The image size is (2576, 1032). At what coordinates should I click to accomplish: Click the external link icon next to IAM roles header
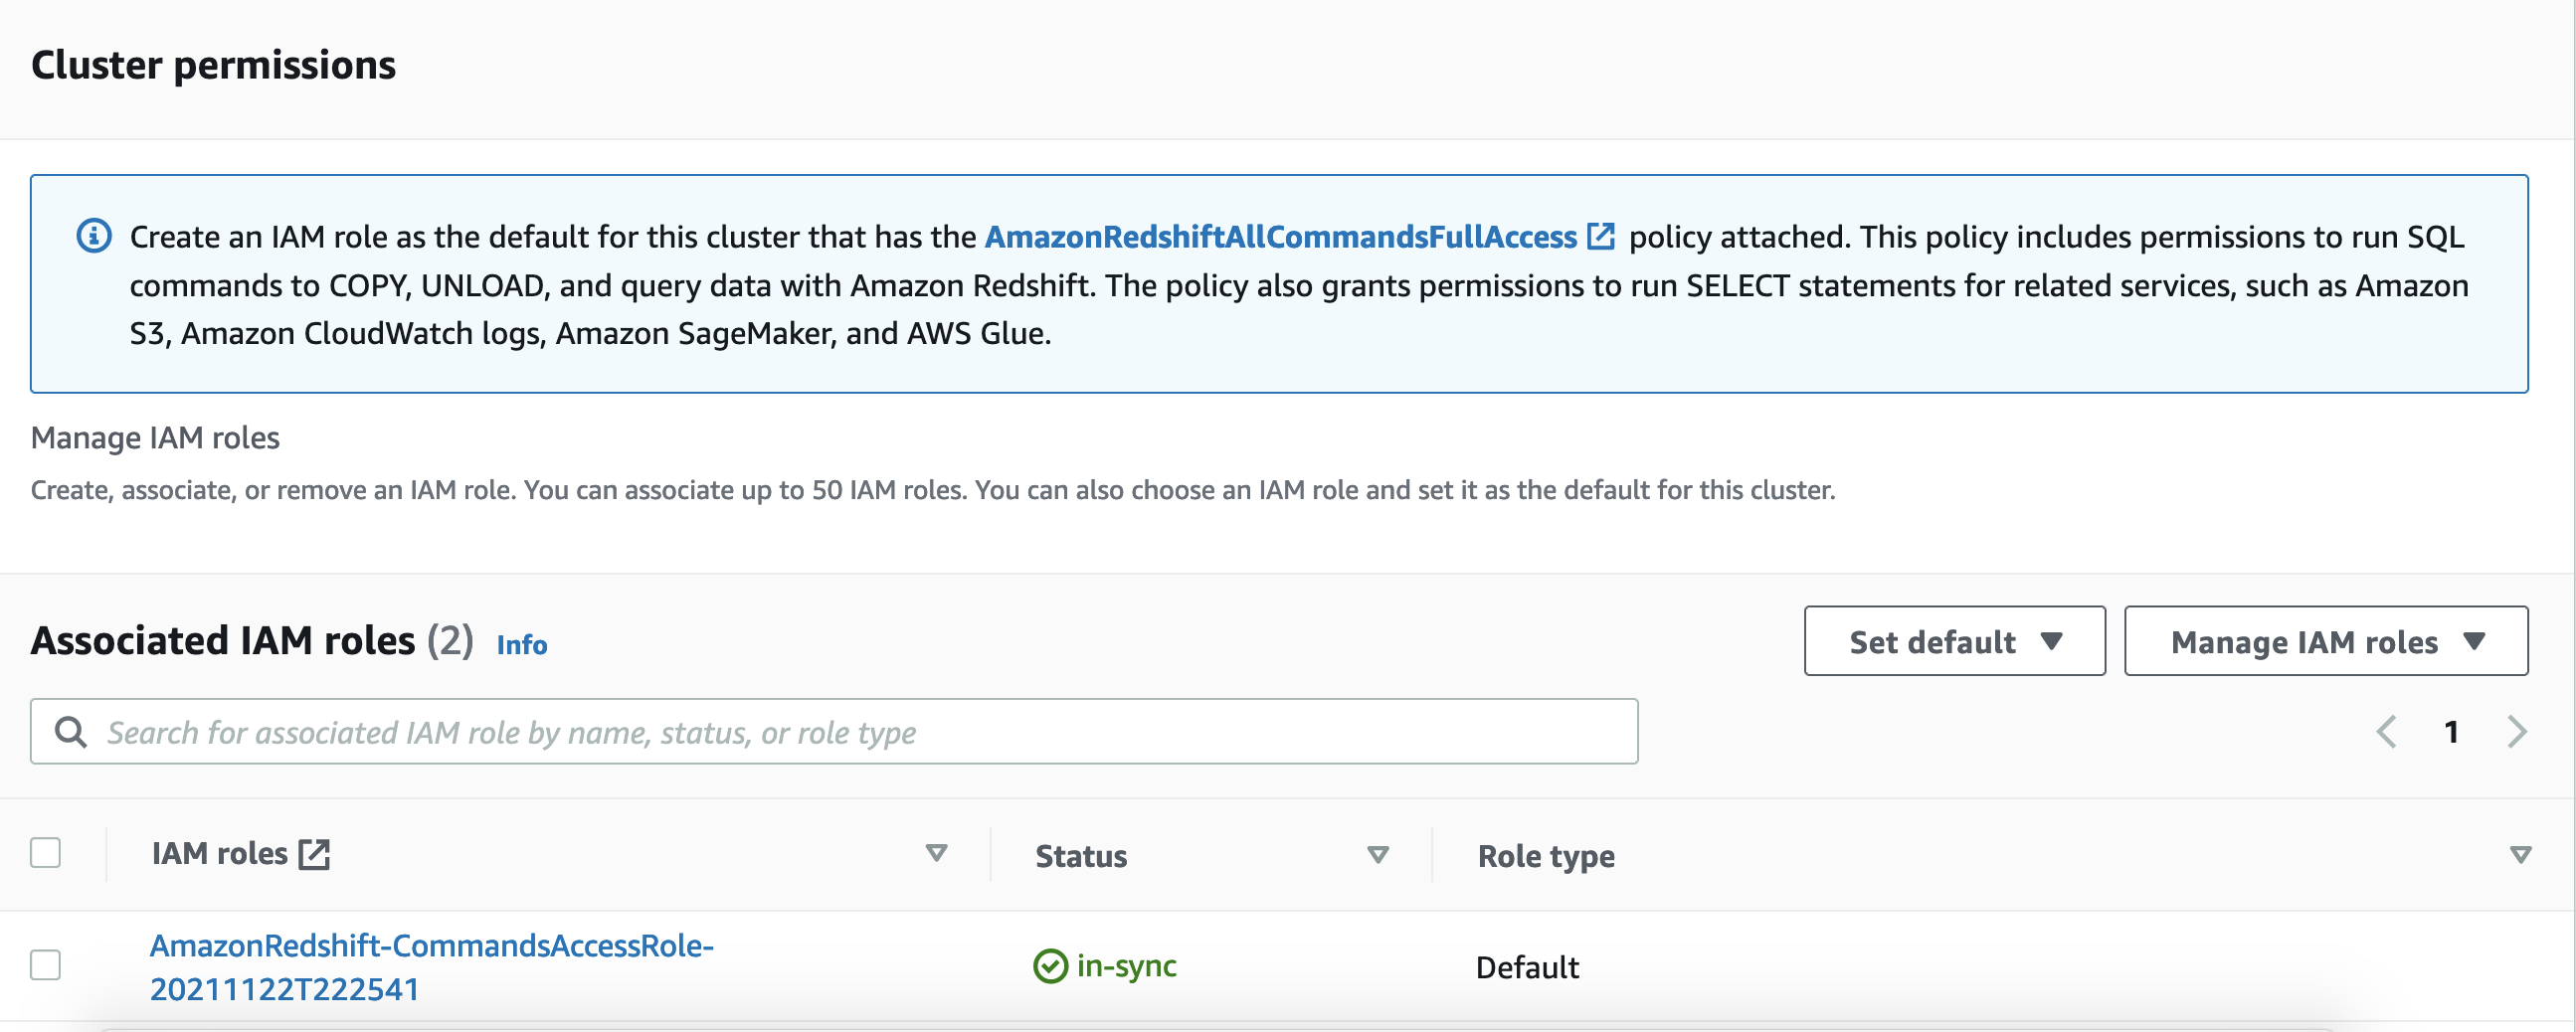[314, 854]
